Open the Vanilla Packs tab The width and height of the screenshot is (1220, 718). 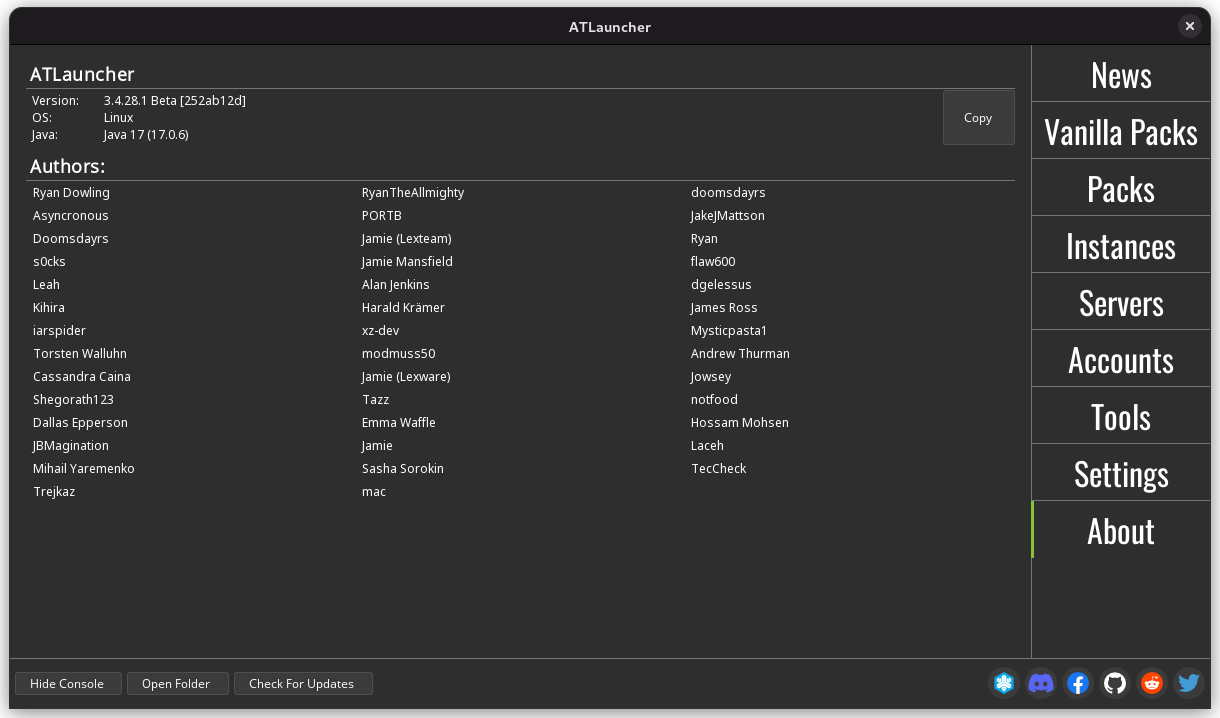point(1121,131)
